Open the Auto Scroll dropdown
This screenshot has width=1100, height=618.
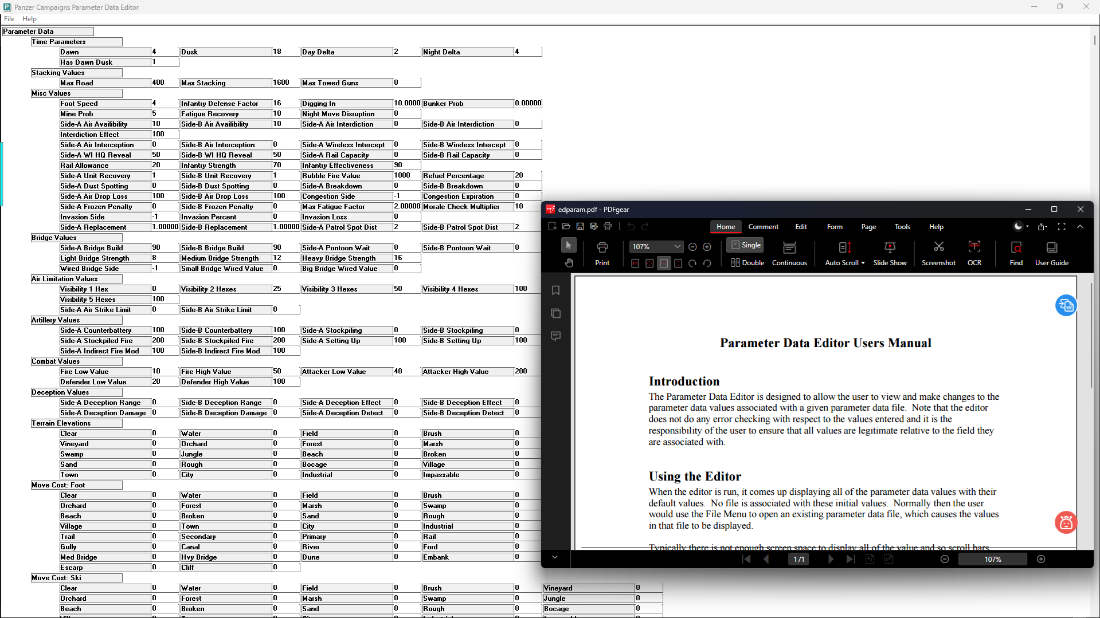pyautogui.click(x=845, y=253)
